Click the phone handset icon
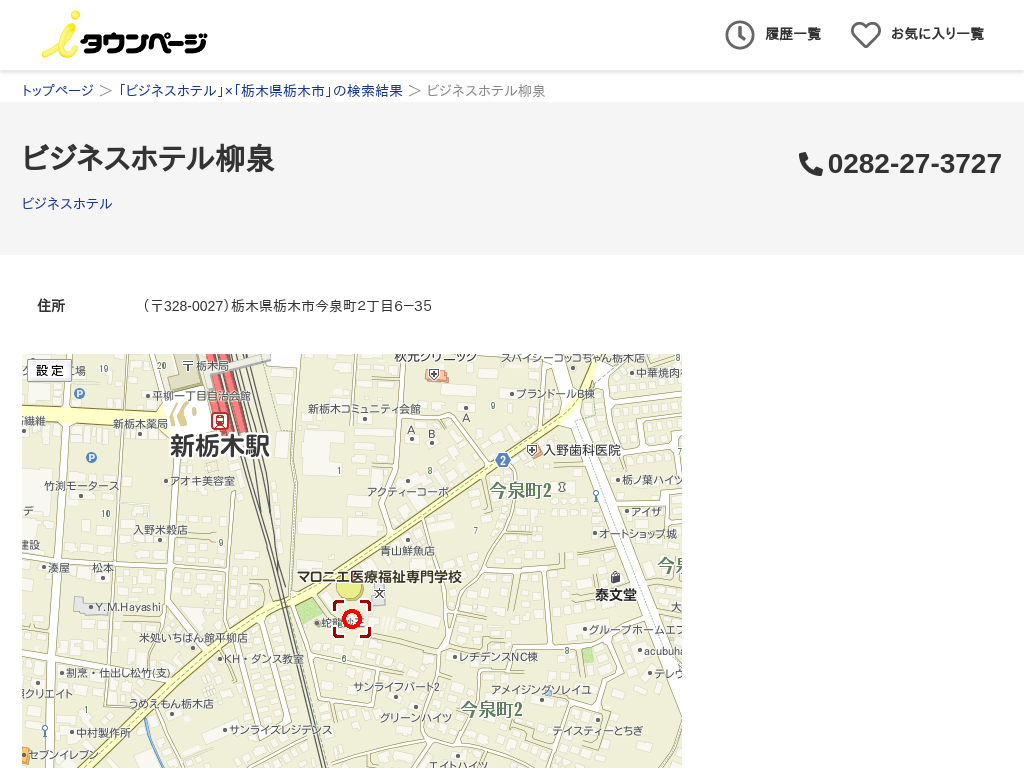Image resolution: width=1024 pixels, height=768 pixels. click(x=810, y=164)
